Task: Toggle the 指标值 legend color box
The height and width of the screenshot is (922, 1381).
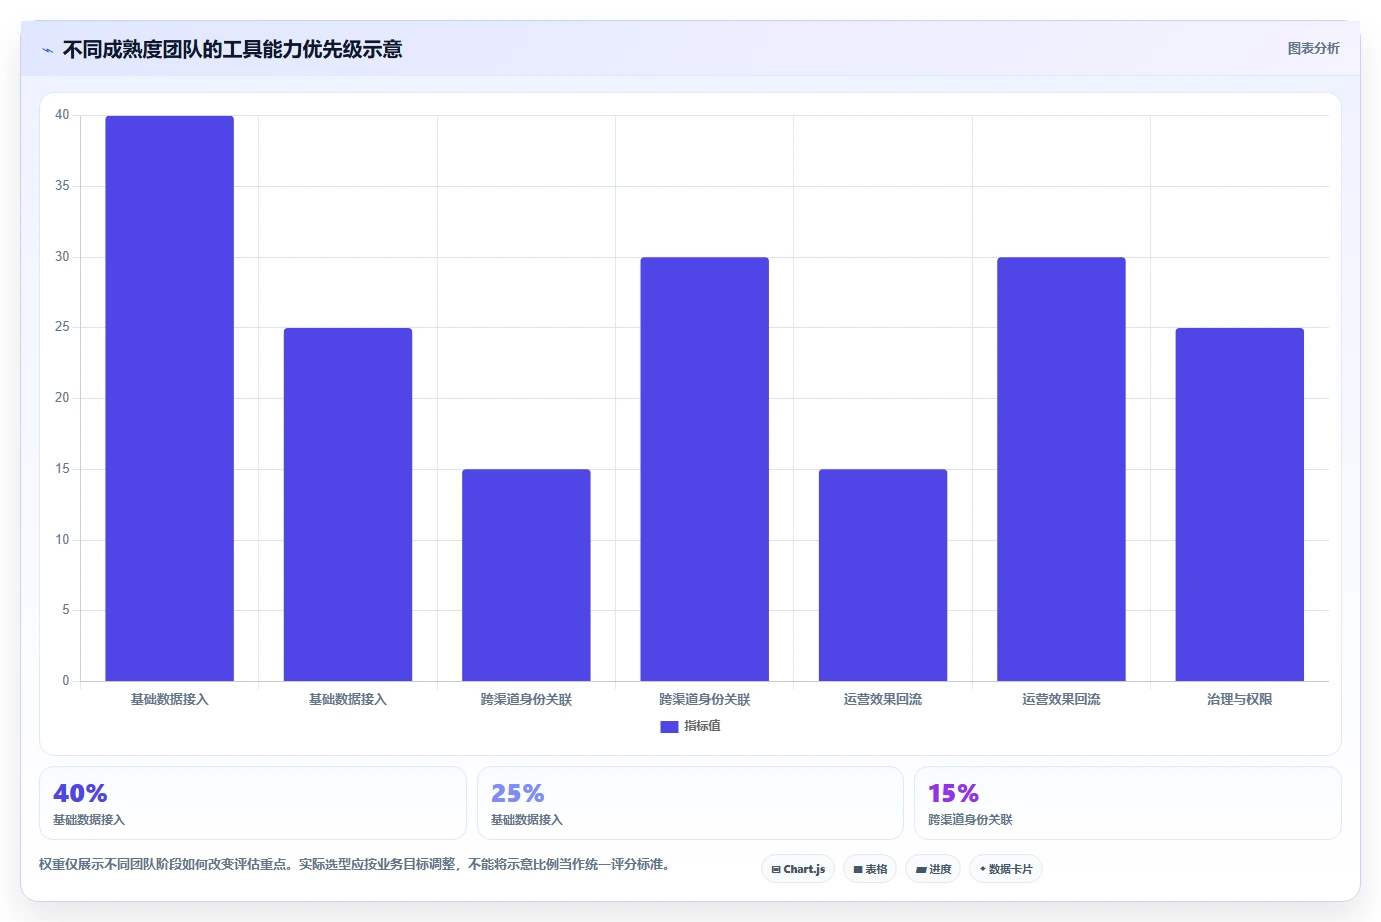Action: 669,727
